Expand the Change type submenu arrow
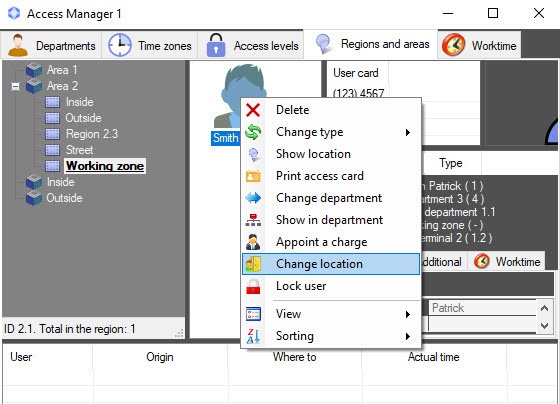560x404 pixels. 408,133
